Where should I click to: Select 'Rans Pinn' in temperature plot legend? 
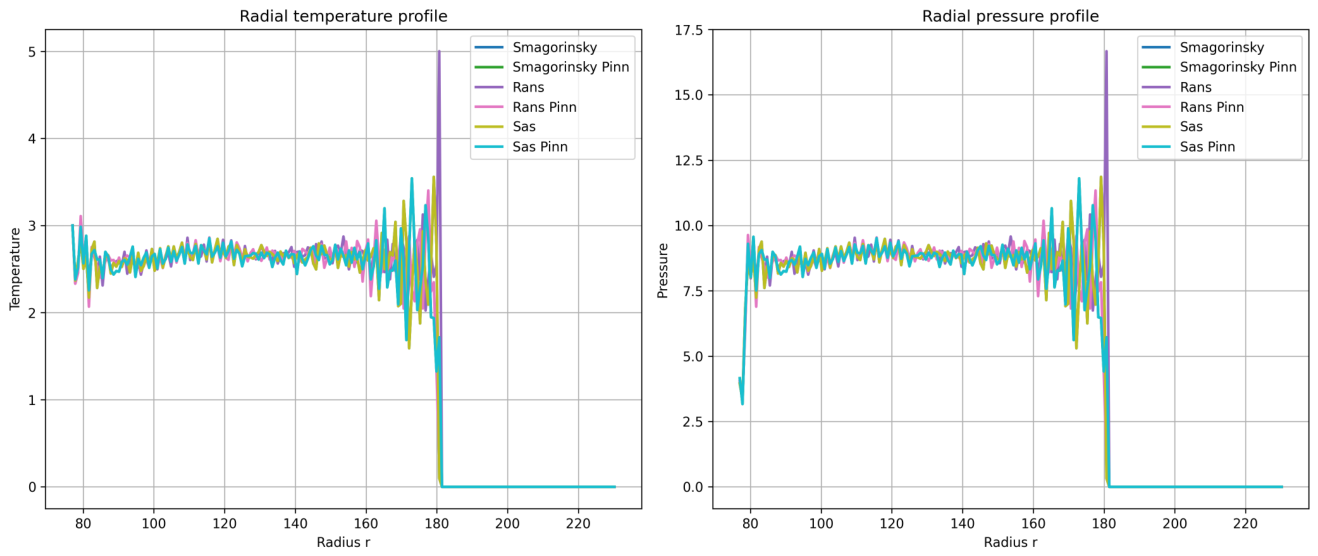coord(544,107)
